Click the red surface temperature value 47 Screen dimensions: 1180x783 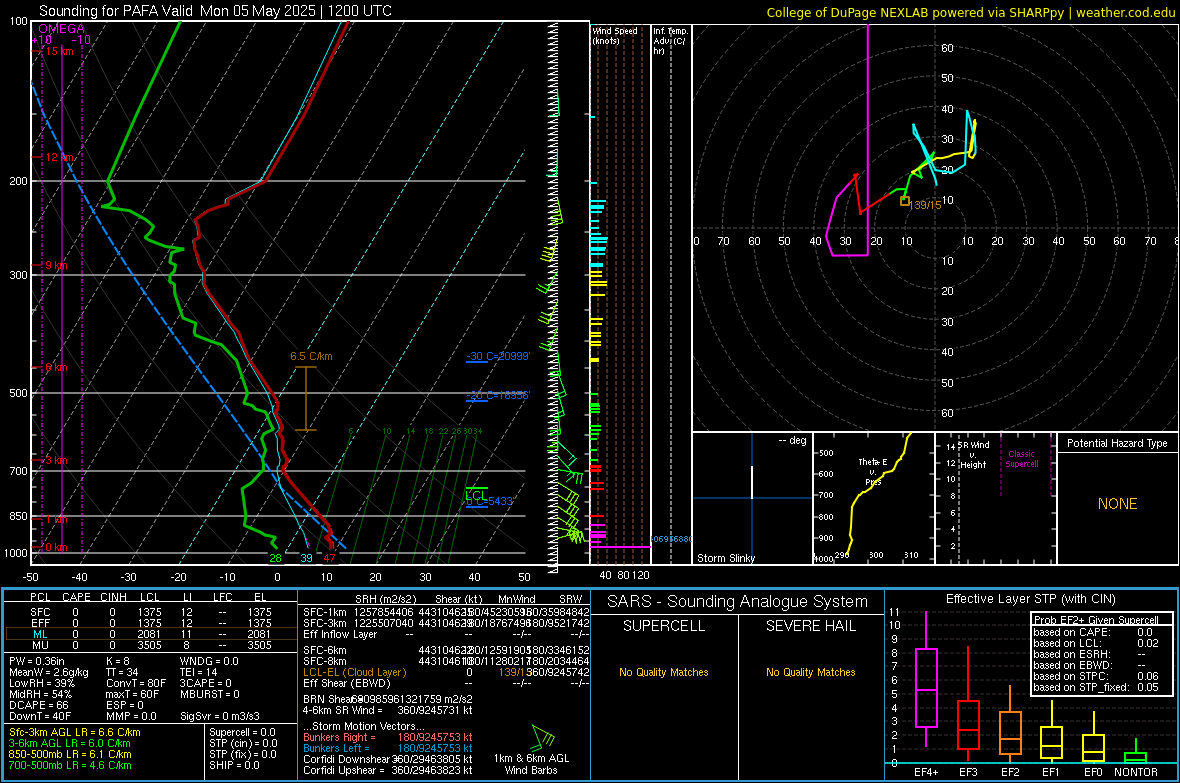pos(329,558)
